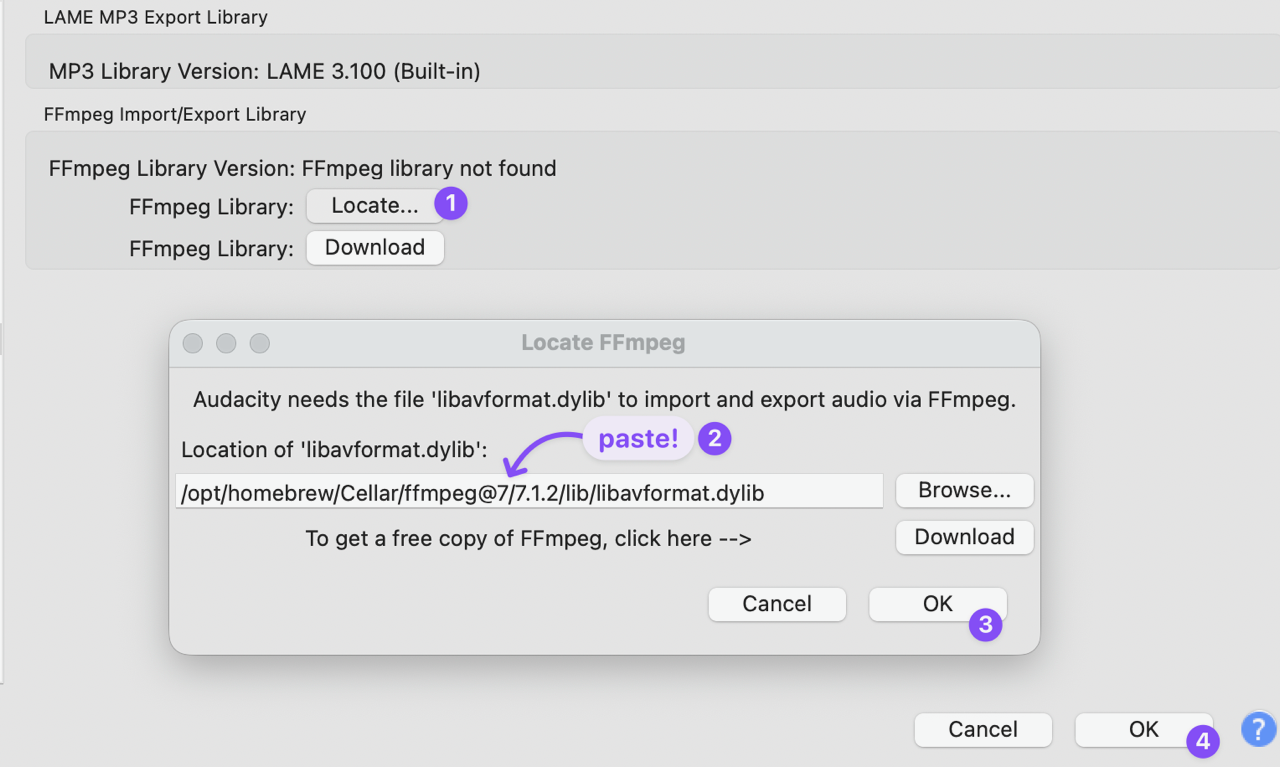Screen dimensions: 1280x767
Task: Click the purple step 1 badge
Action: (450, 204)
